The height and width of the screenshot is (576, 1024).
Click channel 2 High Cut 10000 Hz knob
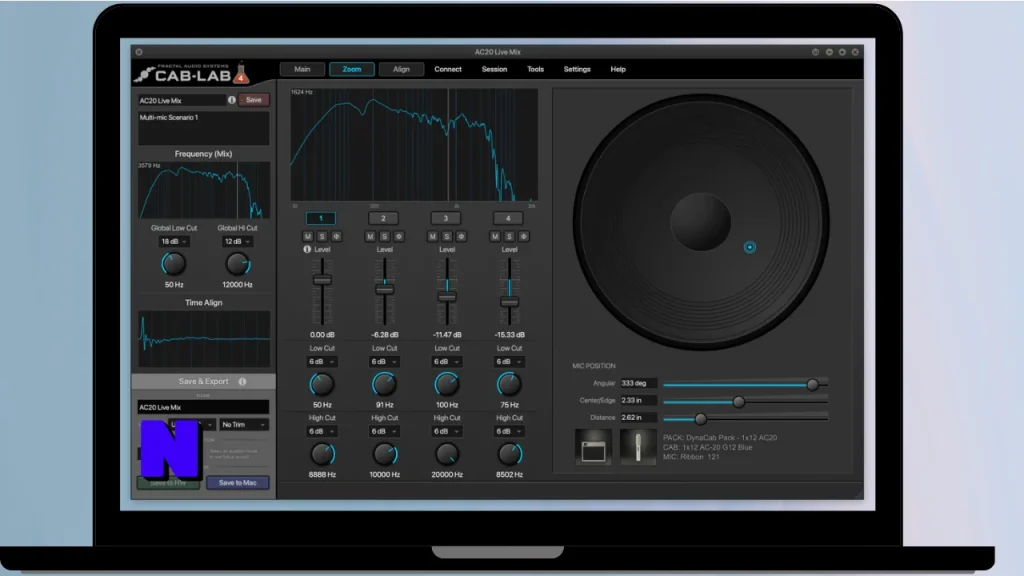(384, 454)
